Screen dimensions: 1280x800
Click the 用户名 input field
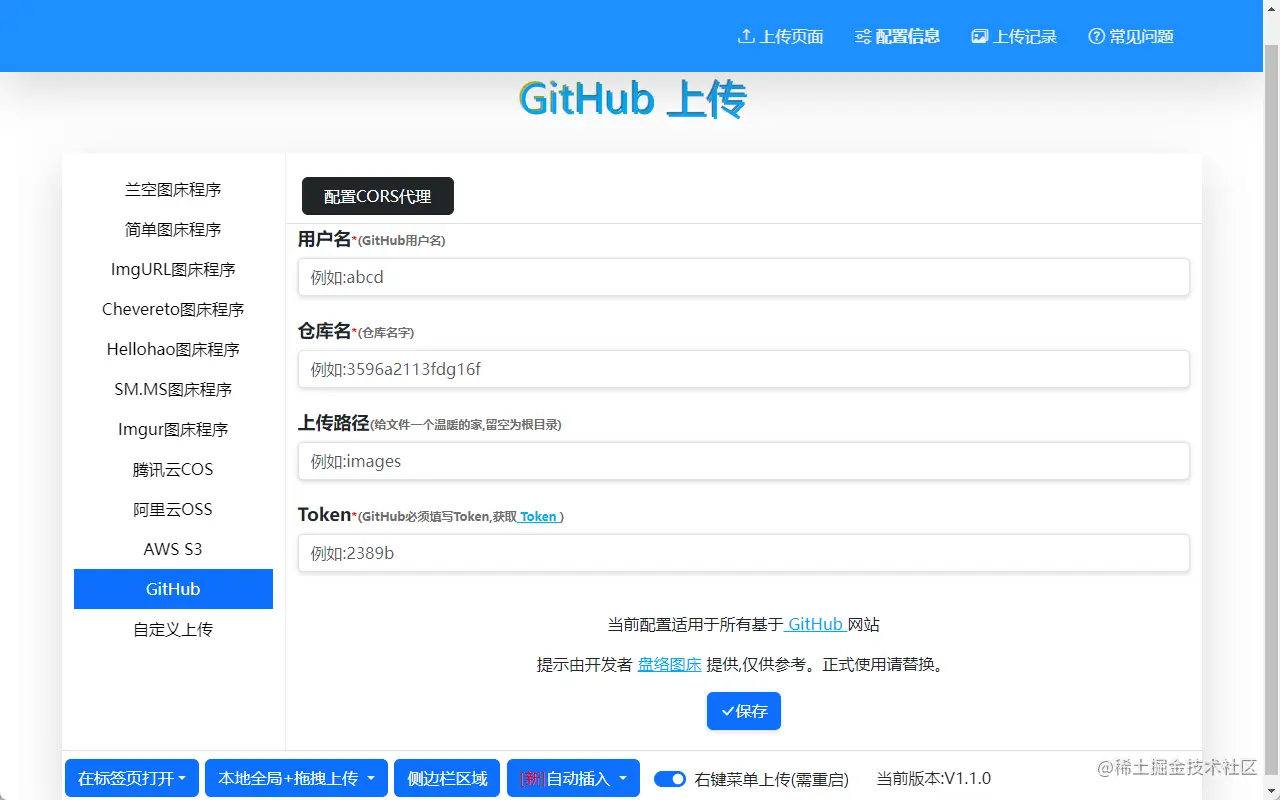743,277
